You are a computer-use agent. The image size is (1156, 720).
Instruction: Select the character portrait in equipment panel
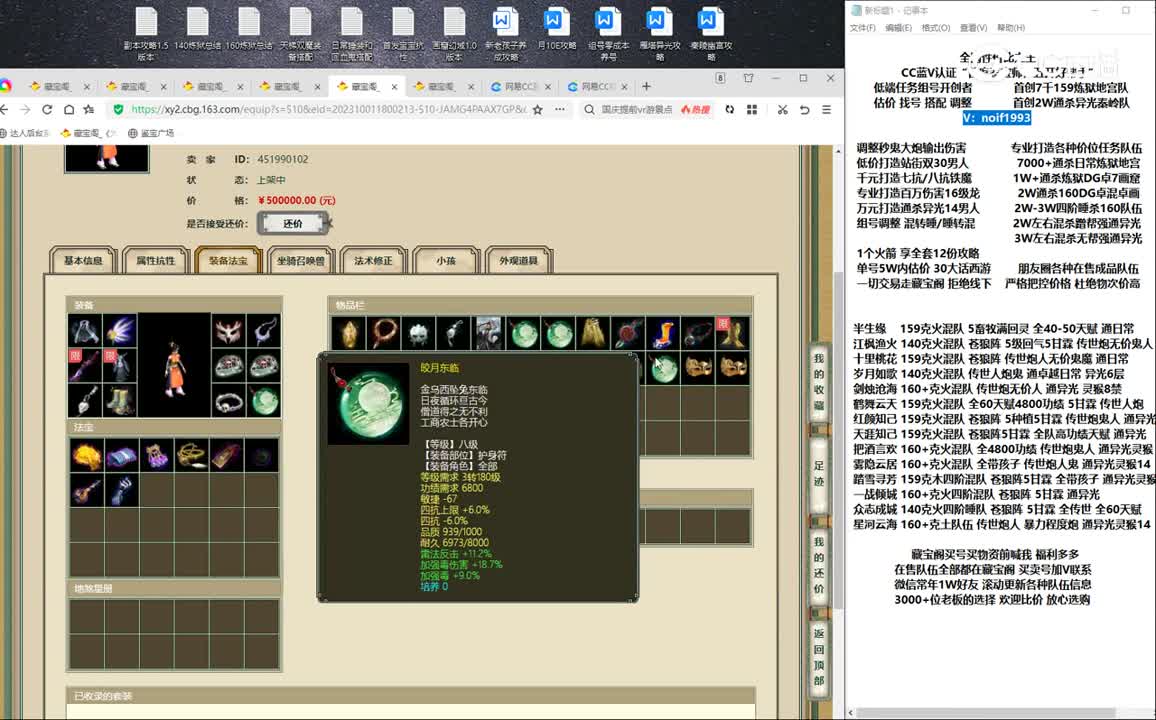tap(175, 366)
